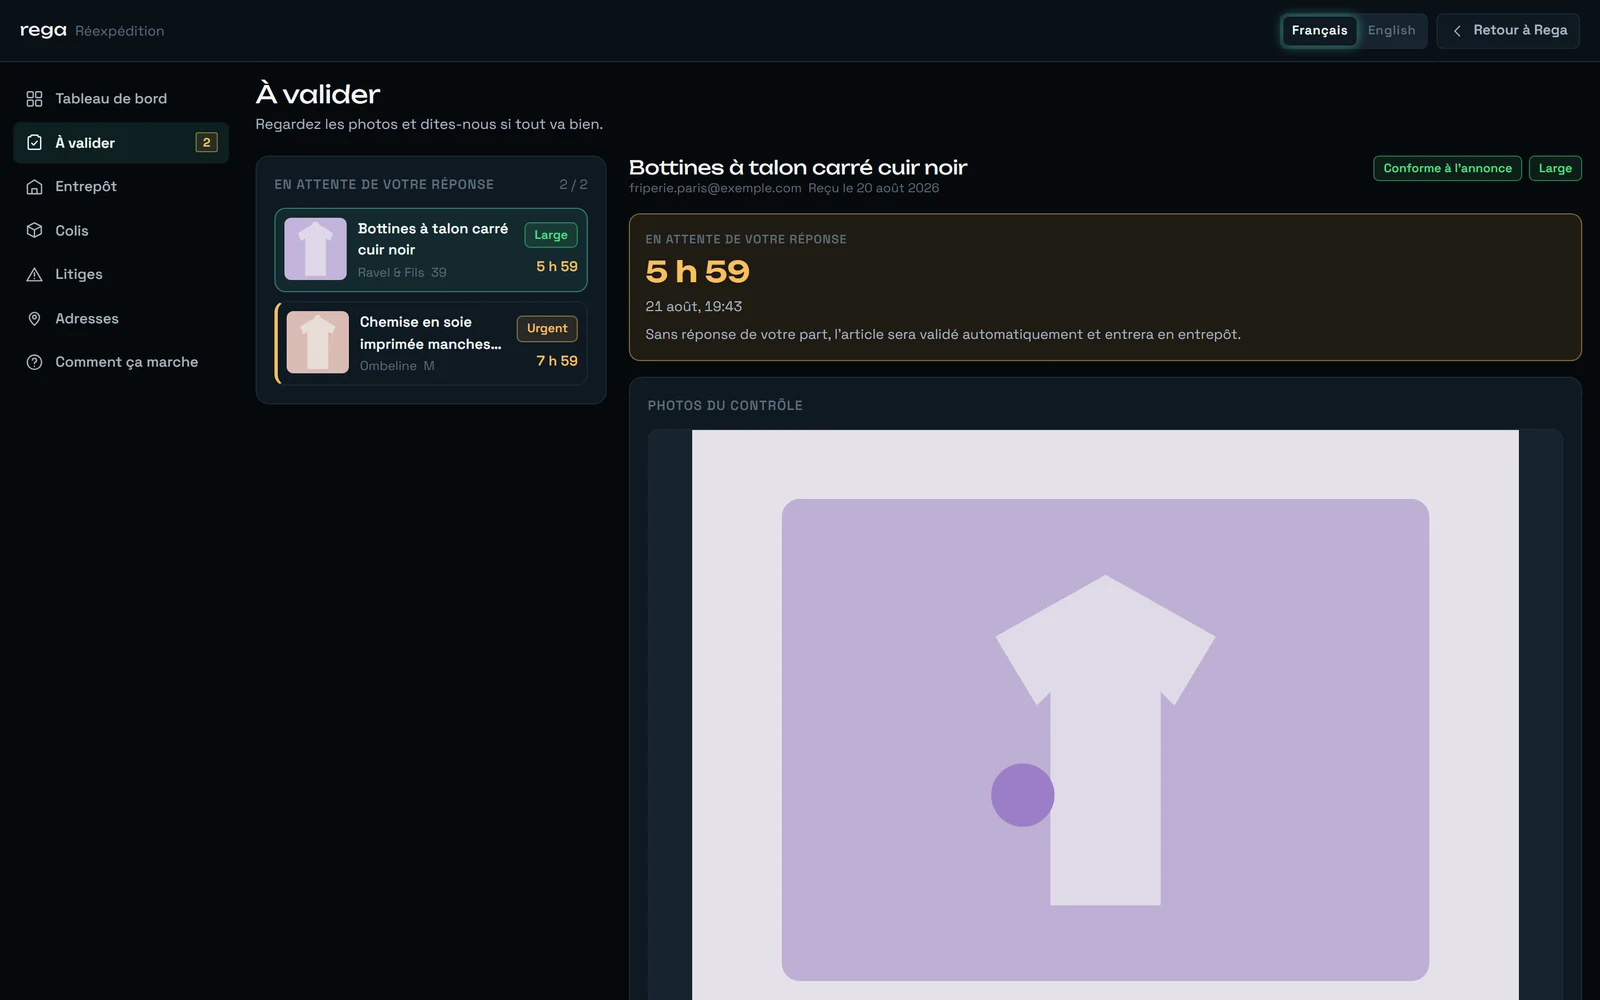Click Retour à Rega button

click(x=1508, y=31)
